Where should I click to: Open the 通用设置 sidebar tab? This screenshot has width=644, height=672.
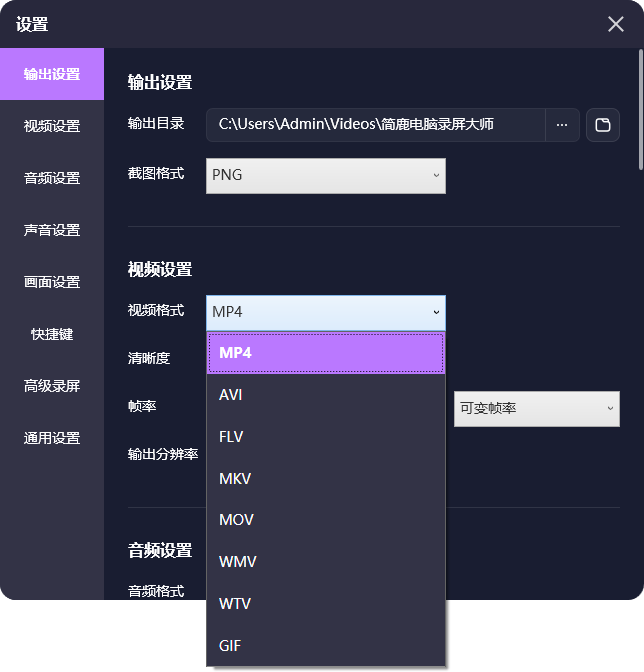[x=52, y=438]
